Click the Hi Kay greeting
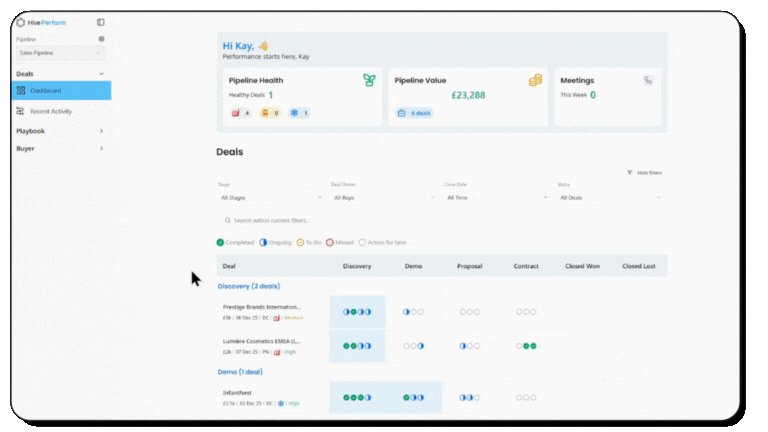Image resolution: width=768 pixels, height=432 pixels. (245, 46)
